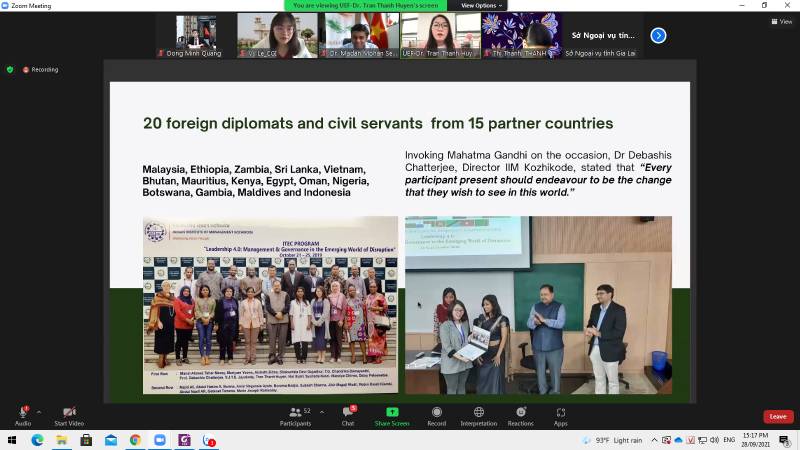
Task: Show next participants with the arrow button
Action: click(658, 35)
